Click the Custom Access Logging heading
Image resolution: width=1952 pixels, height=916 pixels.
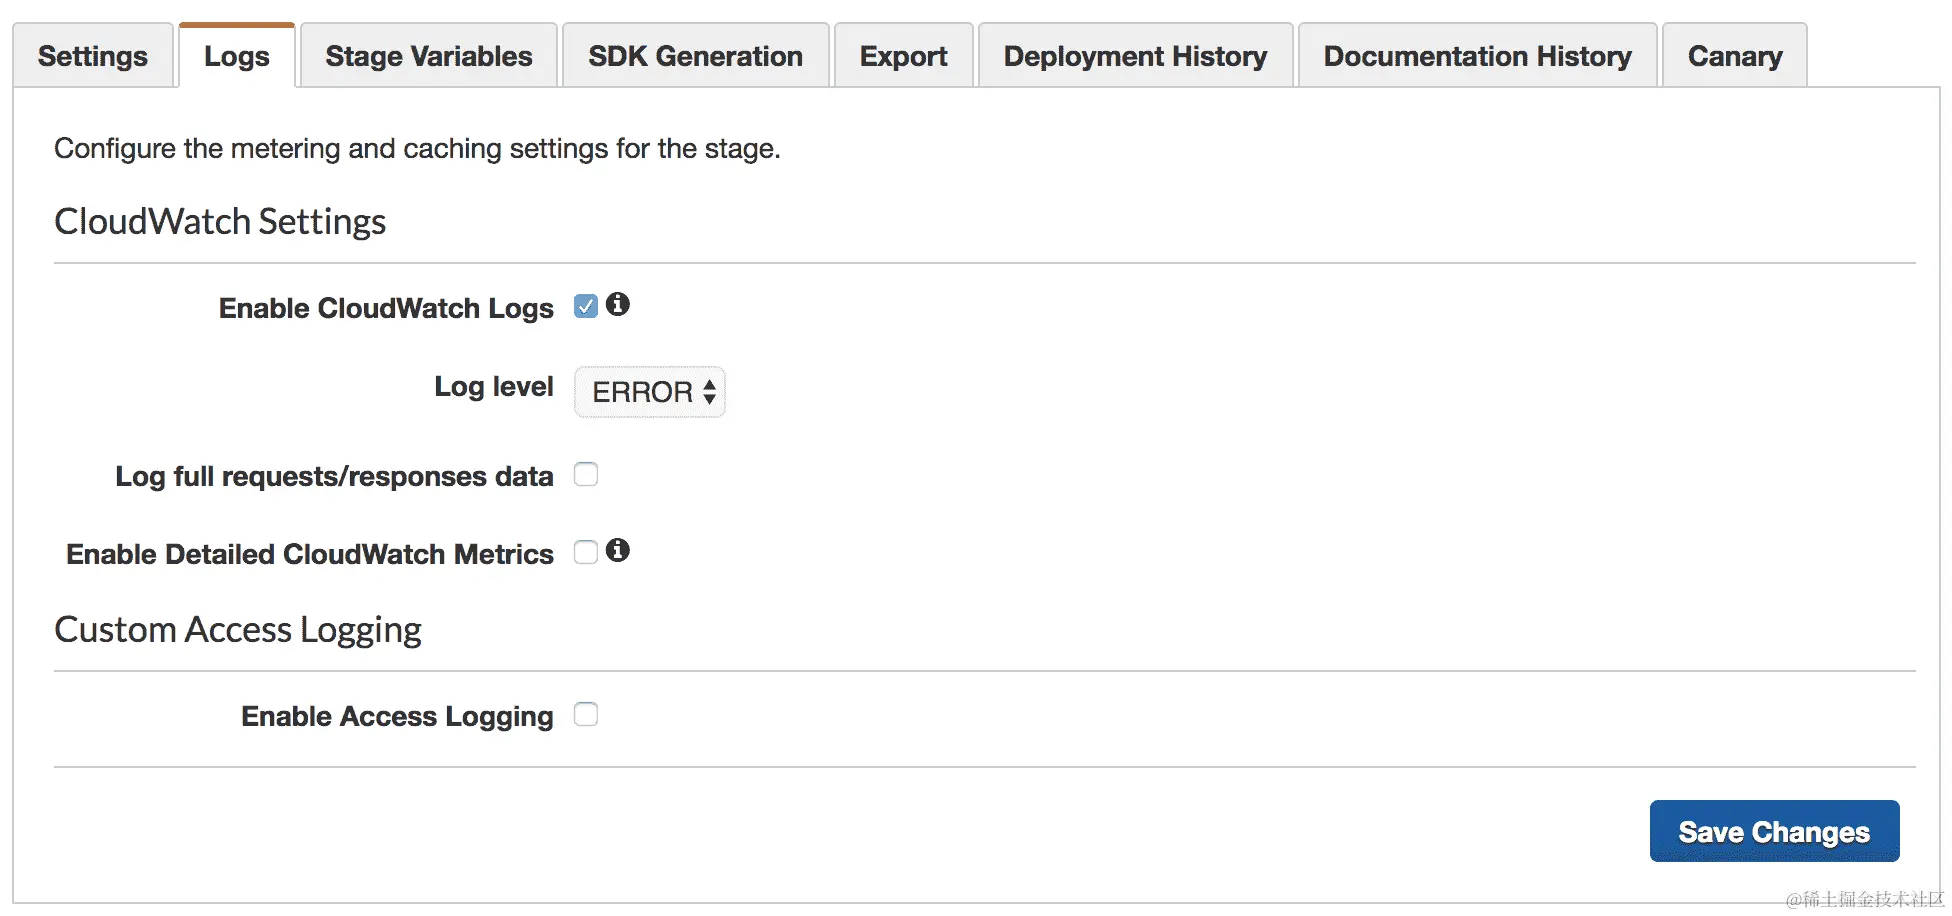(238, 630)
